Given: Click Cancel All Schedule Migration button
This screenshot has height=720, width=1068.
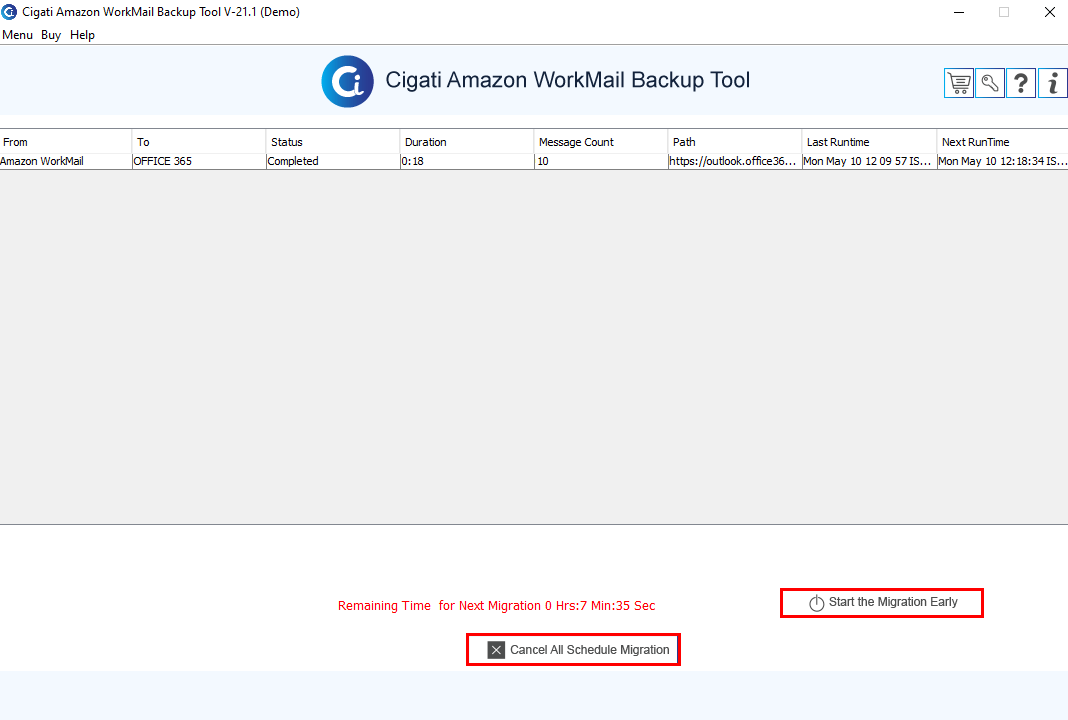Looking at the screenshot, I should coord(573,649).
